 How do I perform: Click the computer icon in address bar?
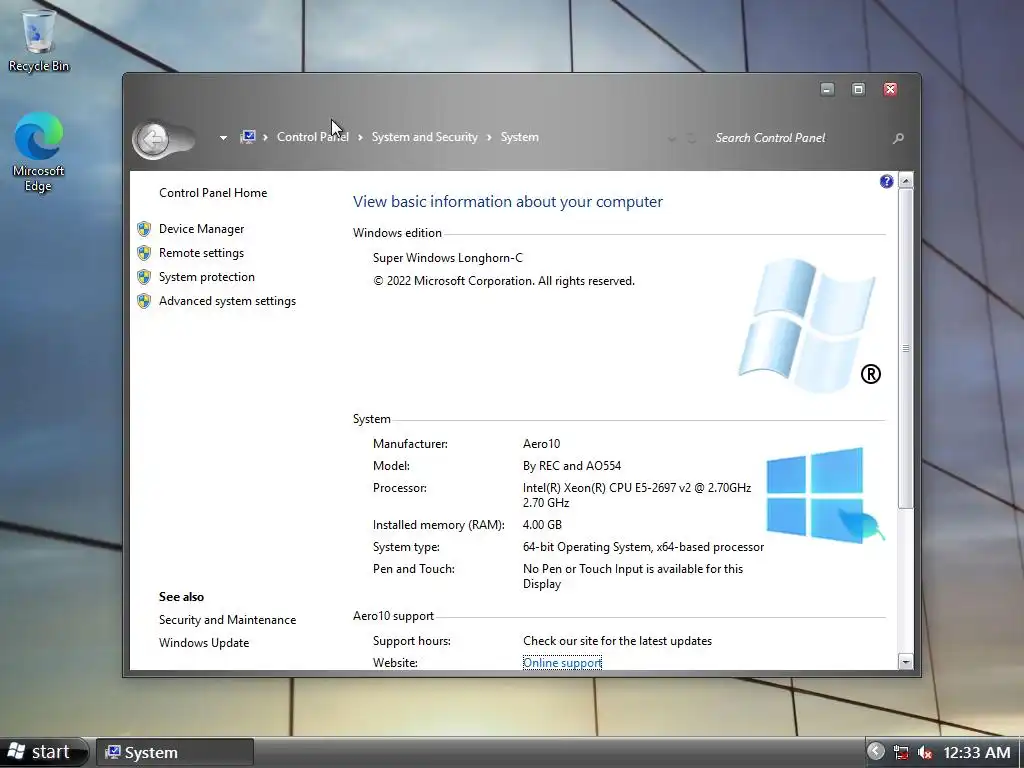tap(248, 137)
